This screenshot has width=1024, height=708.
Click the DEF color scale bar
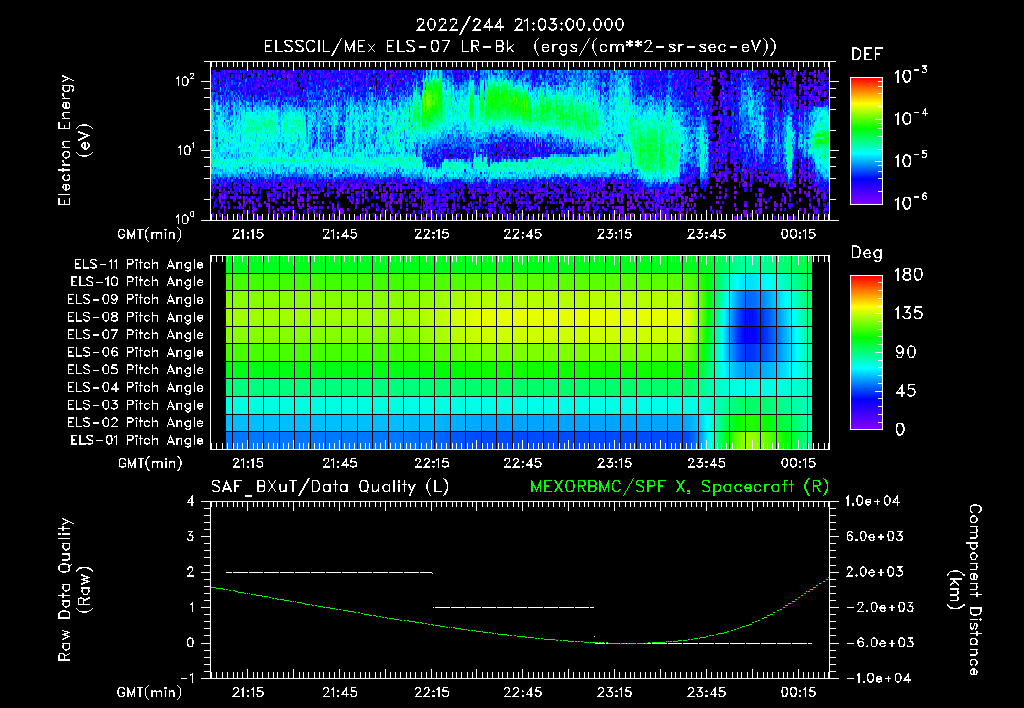click(x=866, y=140)
